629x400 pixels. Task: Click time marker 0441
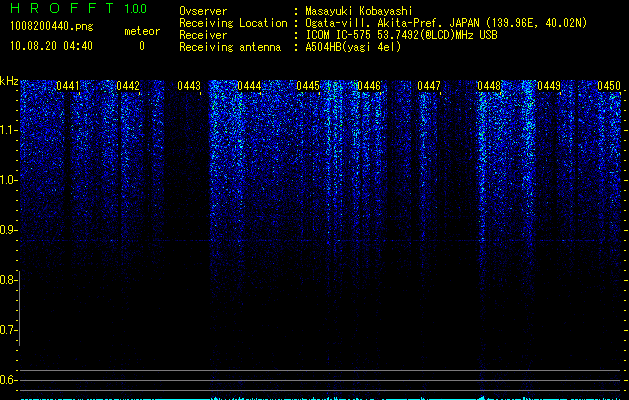(x=68, y=86)
